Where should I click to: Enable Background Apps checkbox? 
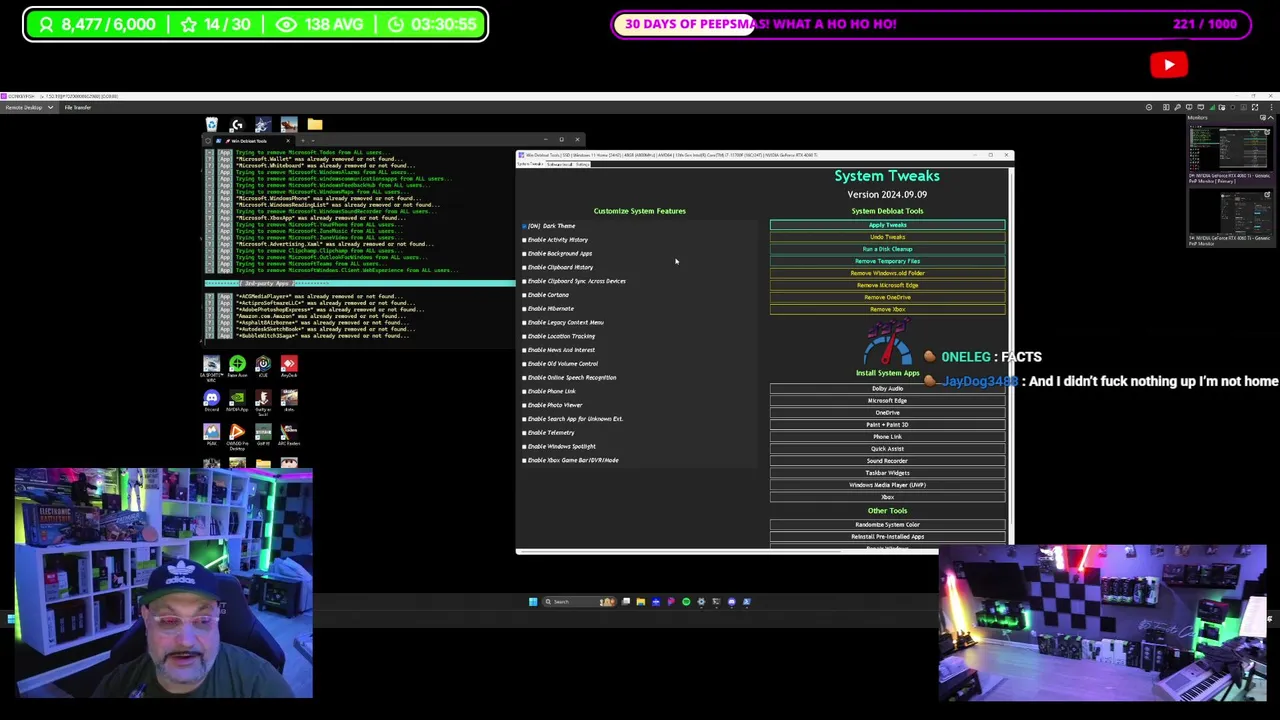(524, 254)
